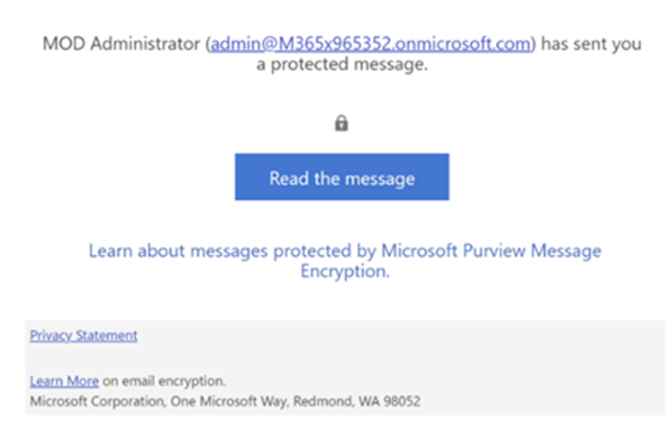667x433 pixels.
Task: Click the admin@M365x965352.onmicrosoft.com email link
Action: pyautogui.click(x=371, y=43)
